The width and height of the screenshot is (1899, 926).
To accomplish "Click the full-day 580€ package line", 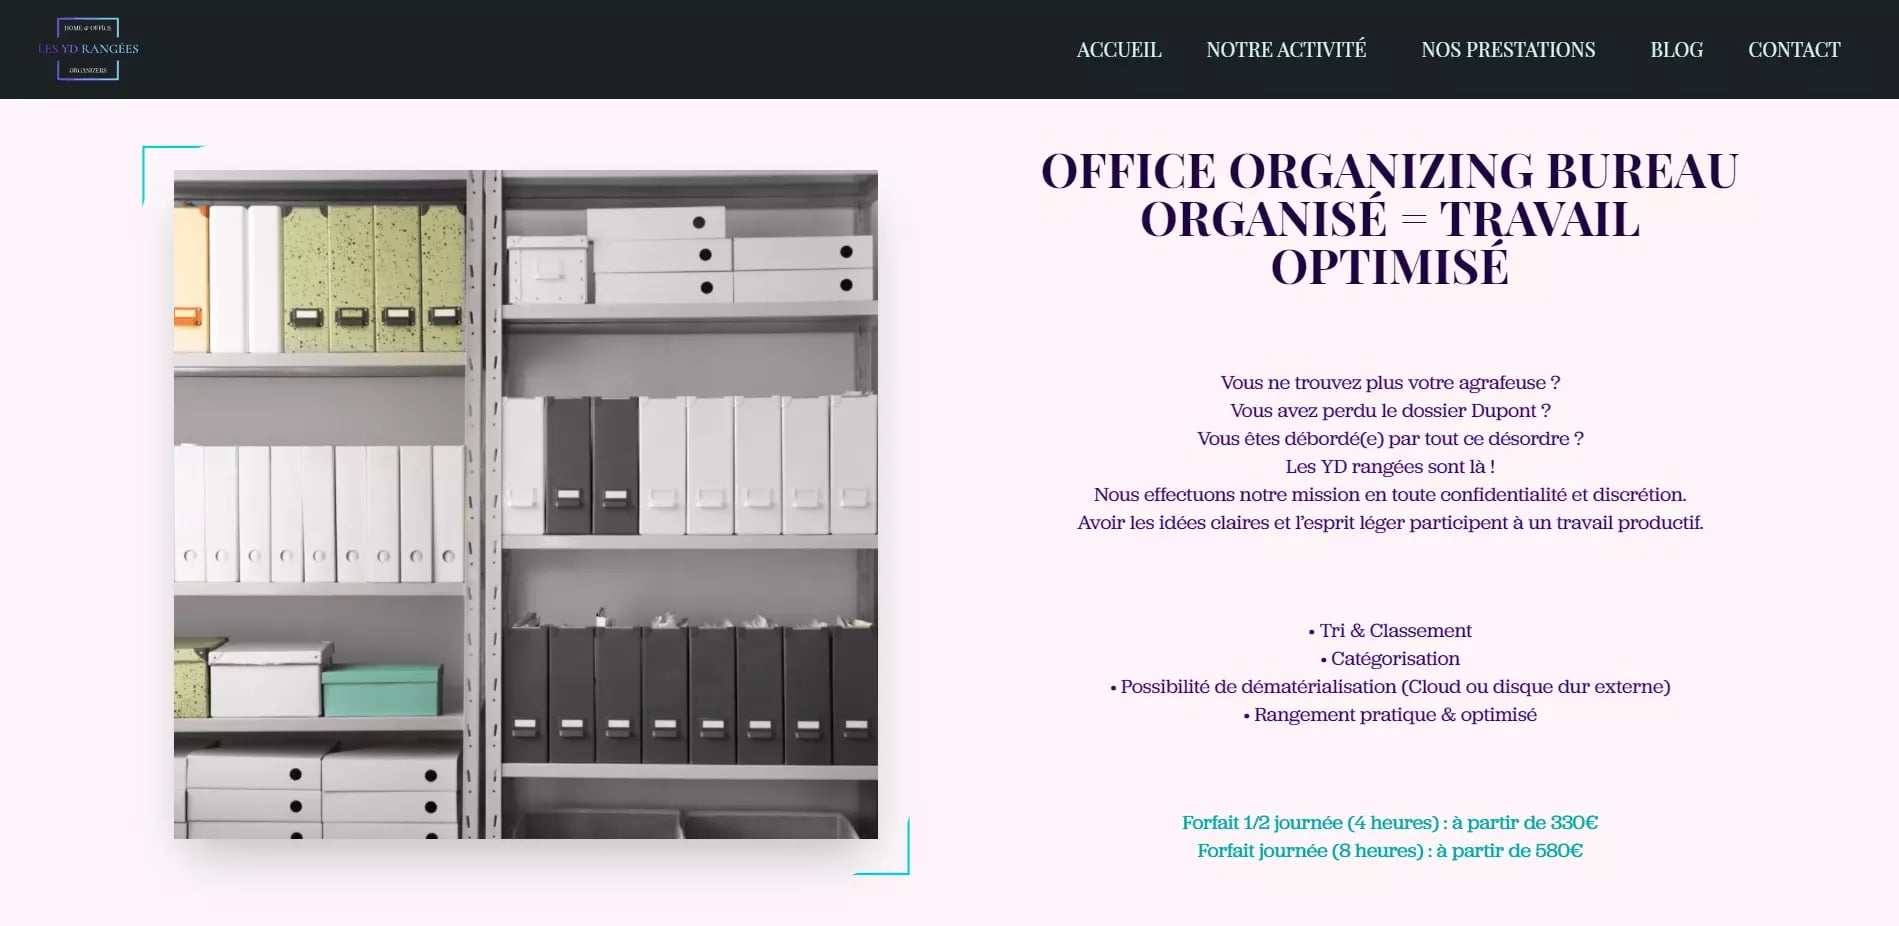I will 1389,851.
